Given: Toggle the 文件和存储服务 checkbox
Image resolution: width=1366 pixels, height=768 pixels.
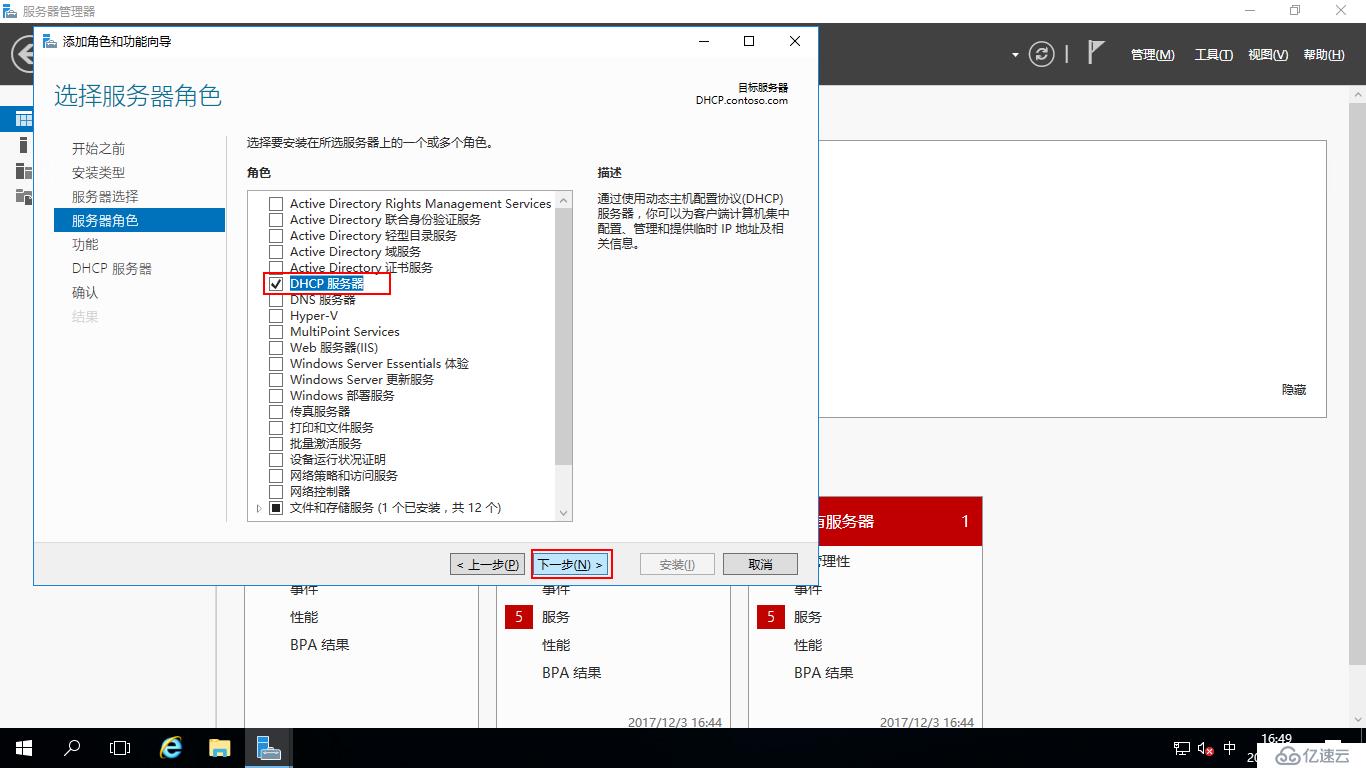Looking at the screenshot, I should pos(276,508).
